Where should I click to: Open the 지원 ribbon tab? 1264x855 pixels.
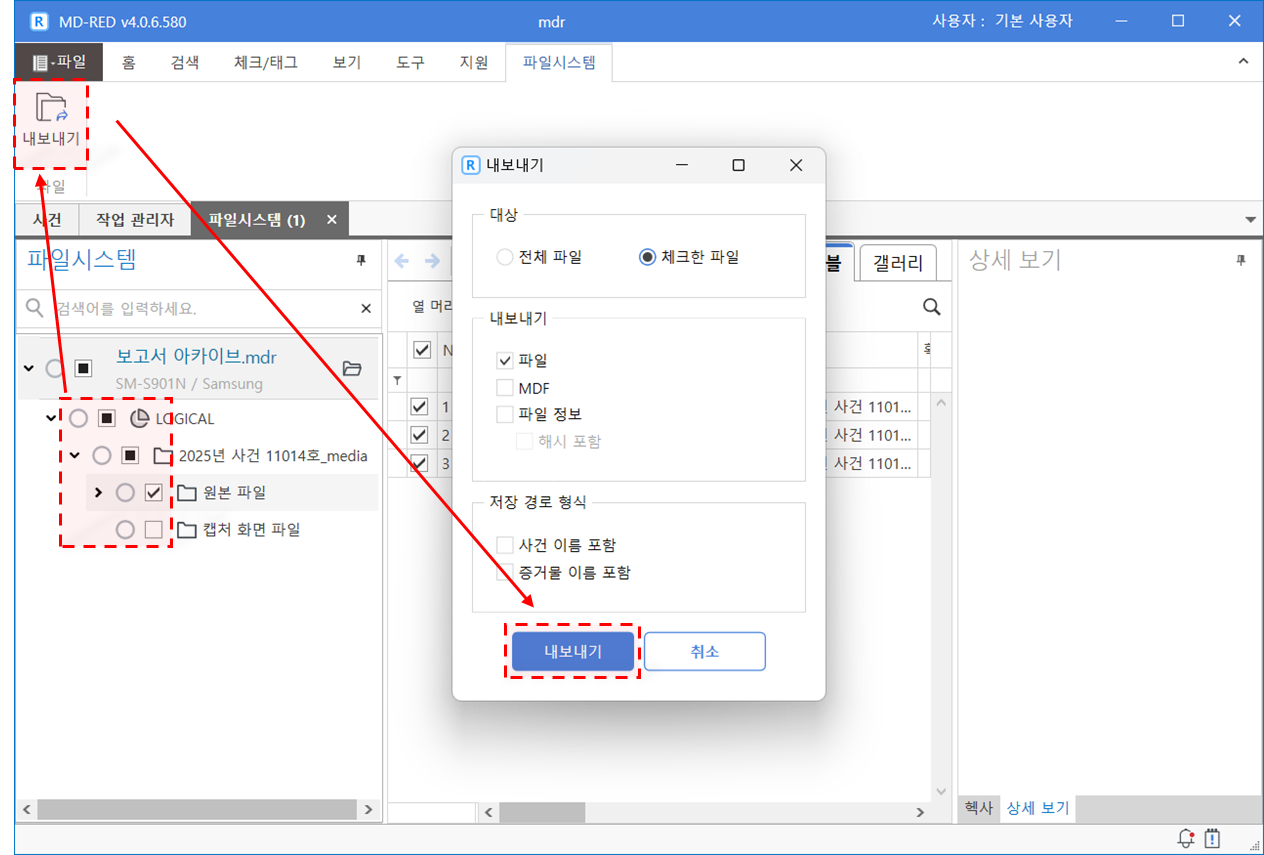[474, 62]
